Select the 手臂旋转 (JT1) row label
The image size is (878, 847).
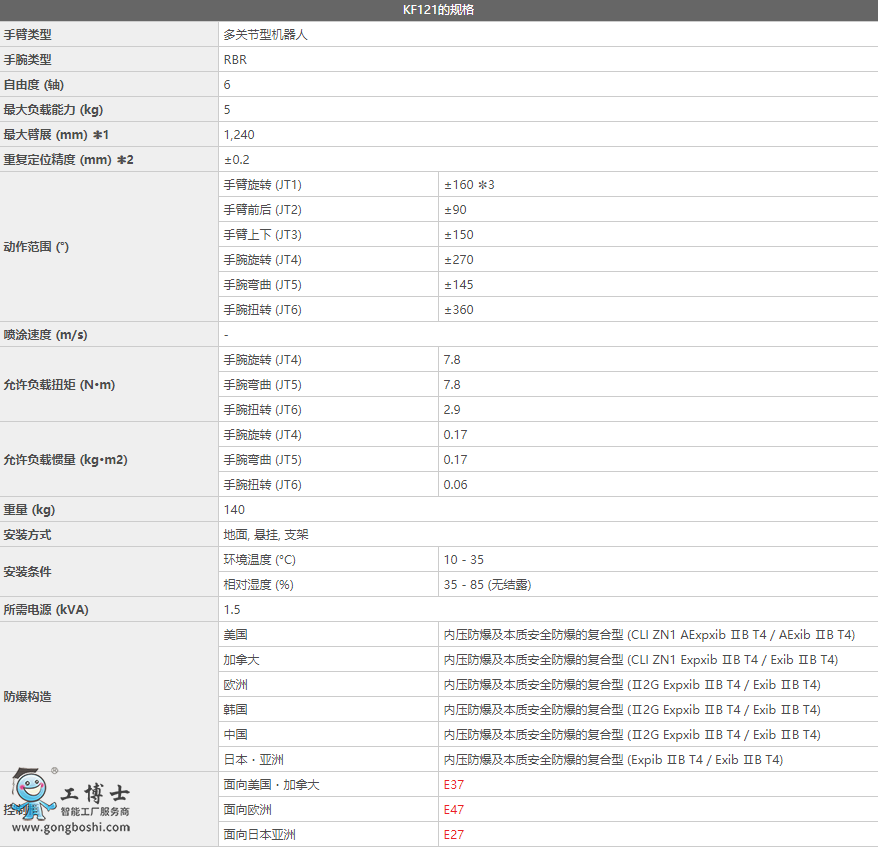(x=262, y=185)
